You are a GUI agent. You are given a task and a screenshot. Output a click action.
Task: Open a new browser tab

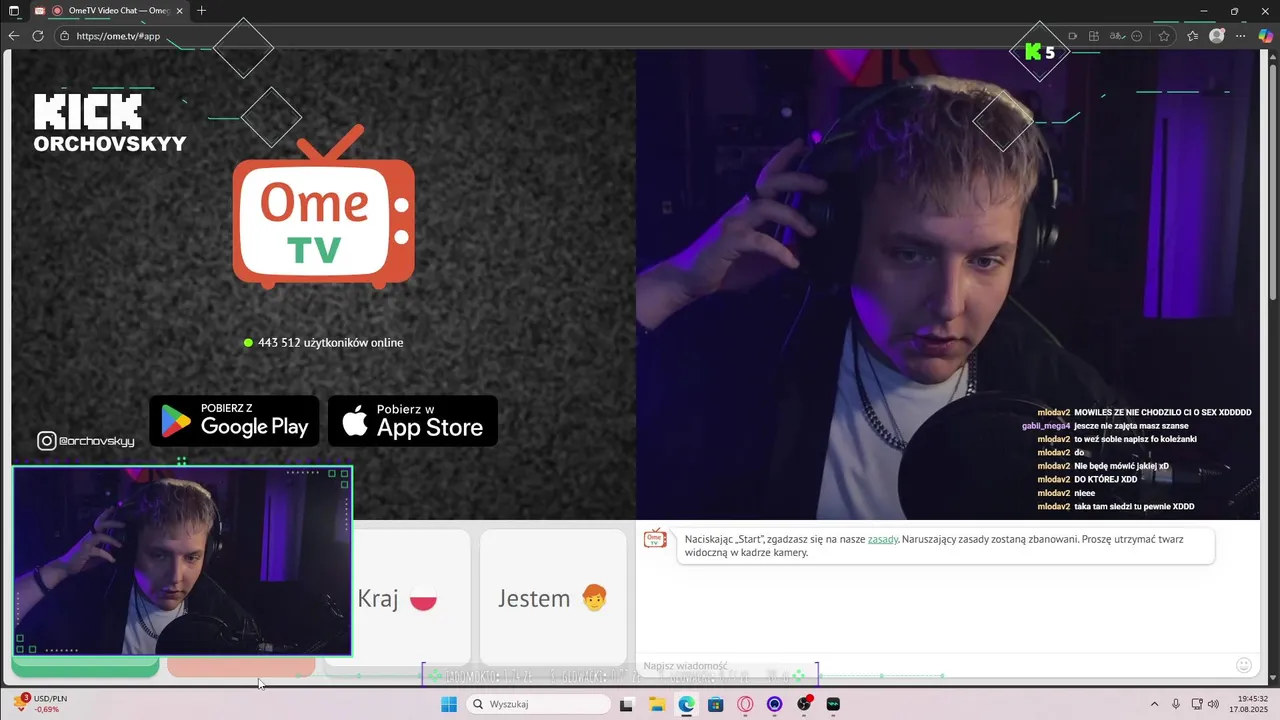point(201,11)
